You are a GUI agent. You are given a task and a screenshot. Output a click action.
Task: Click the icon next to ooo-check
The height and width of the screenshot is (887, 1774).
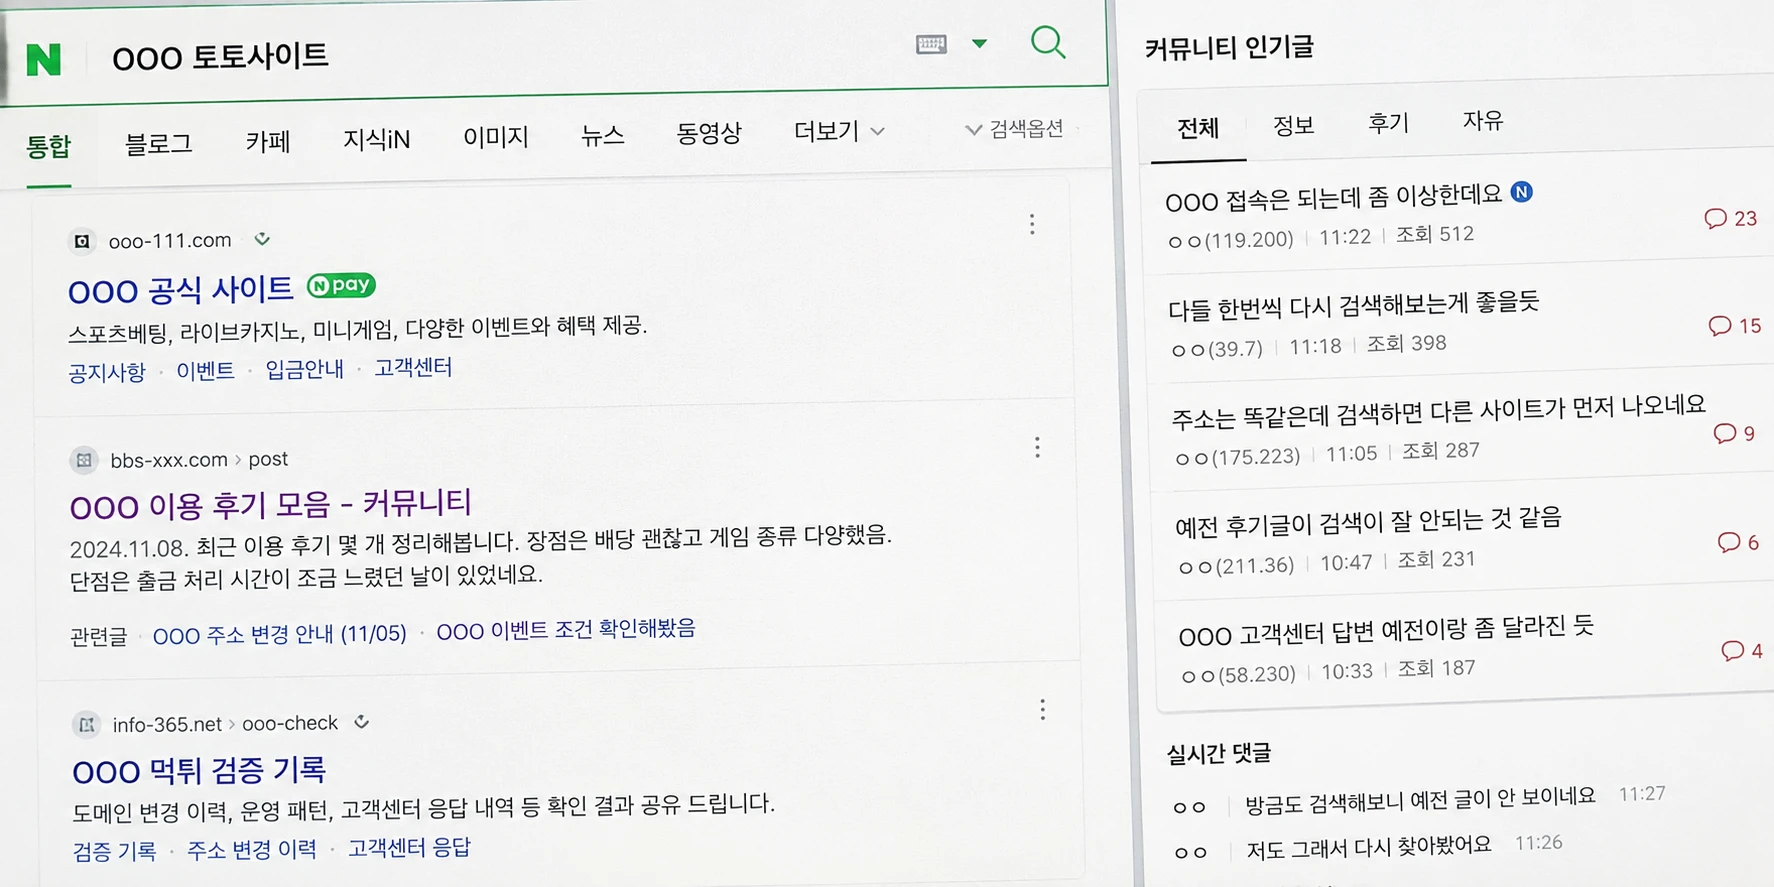click(362, 721)
